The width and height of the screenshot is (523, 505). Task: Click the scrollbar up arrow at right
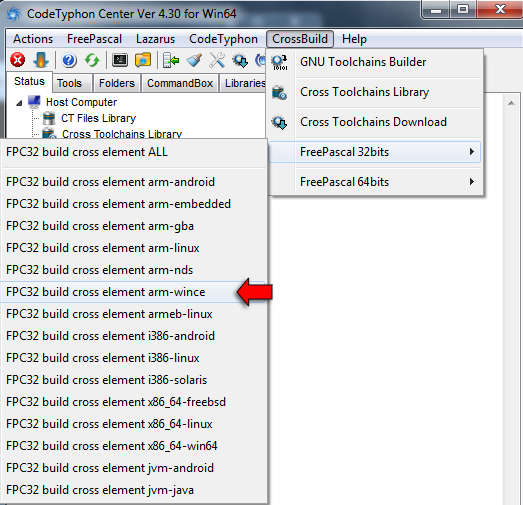(x=511, y=103)
